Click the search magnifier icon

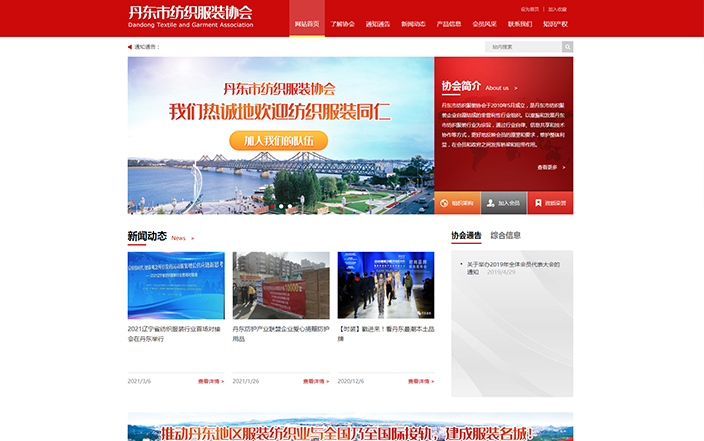(567, 46)
